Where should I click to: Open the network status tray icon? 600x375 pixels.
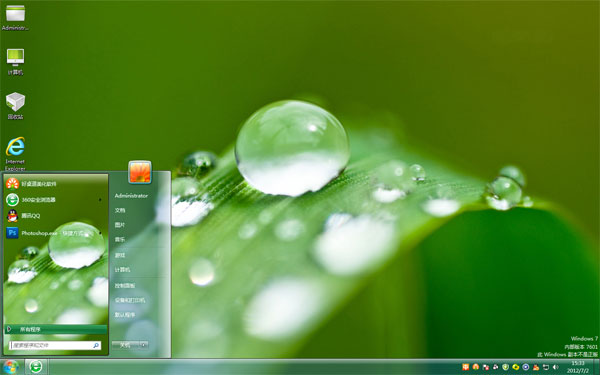click(546, 367)
